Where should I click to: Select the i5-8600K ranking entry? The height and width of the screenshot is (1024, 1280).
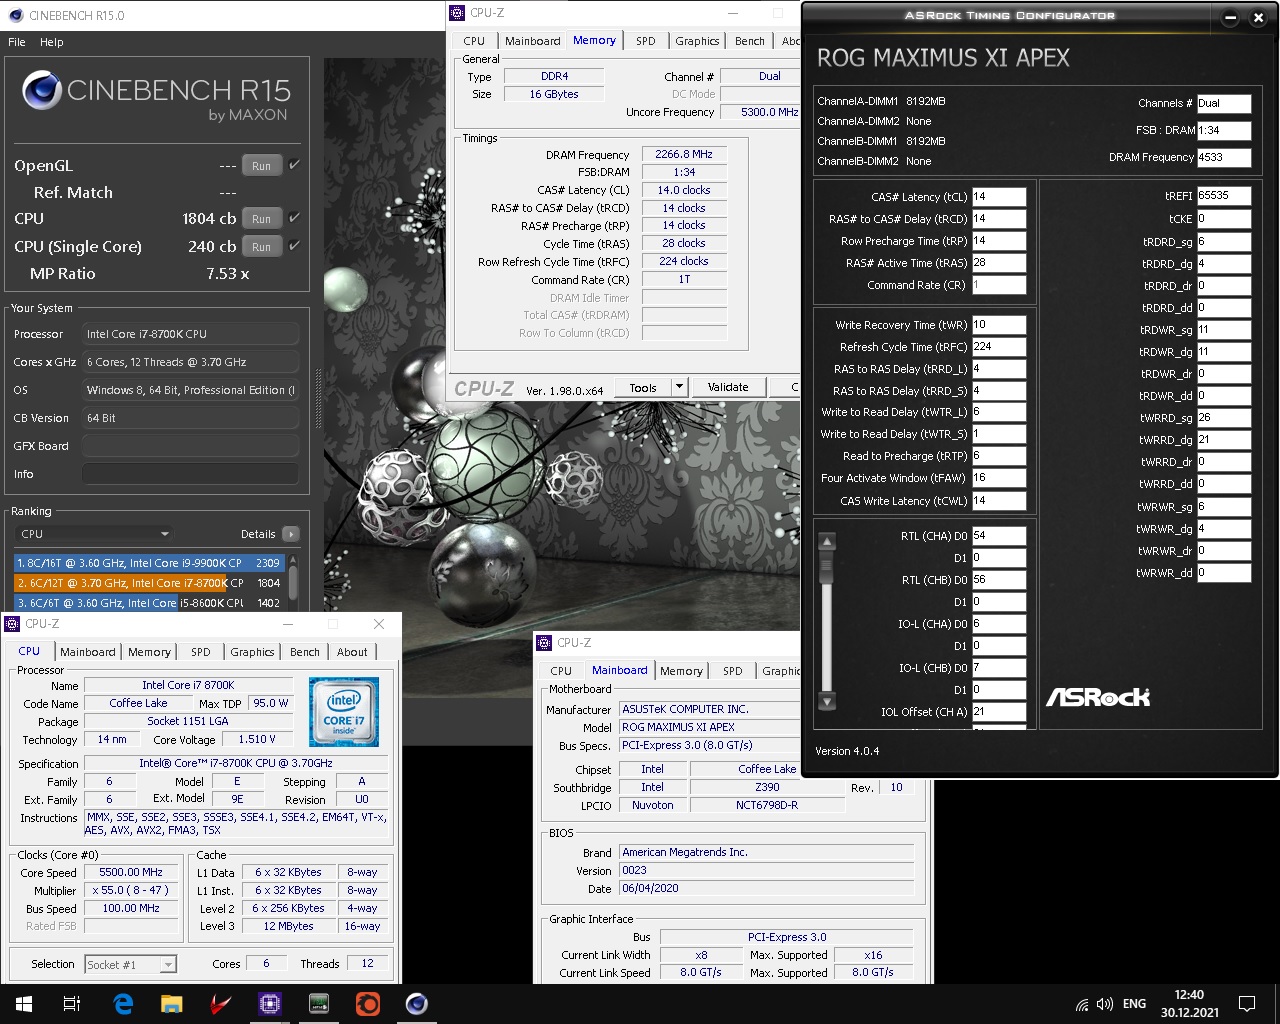click(x=149, y=603)
